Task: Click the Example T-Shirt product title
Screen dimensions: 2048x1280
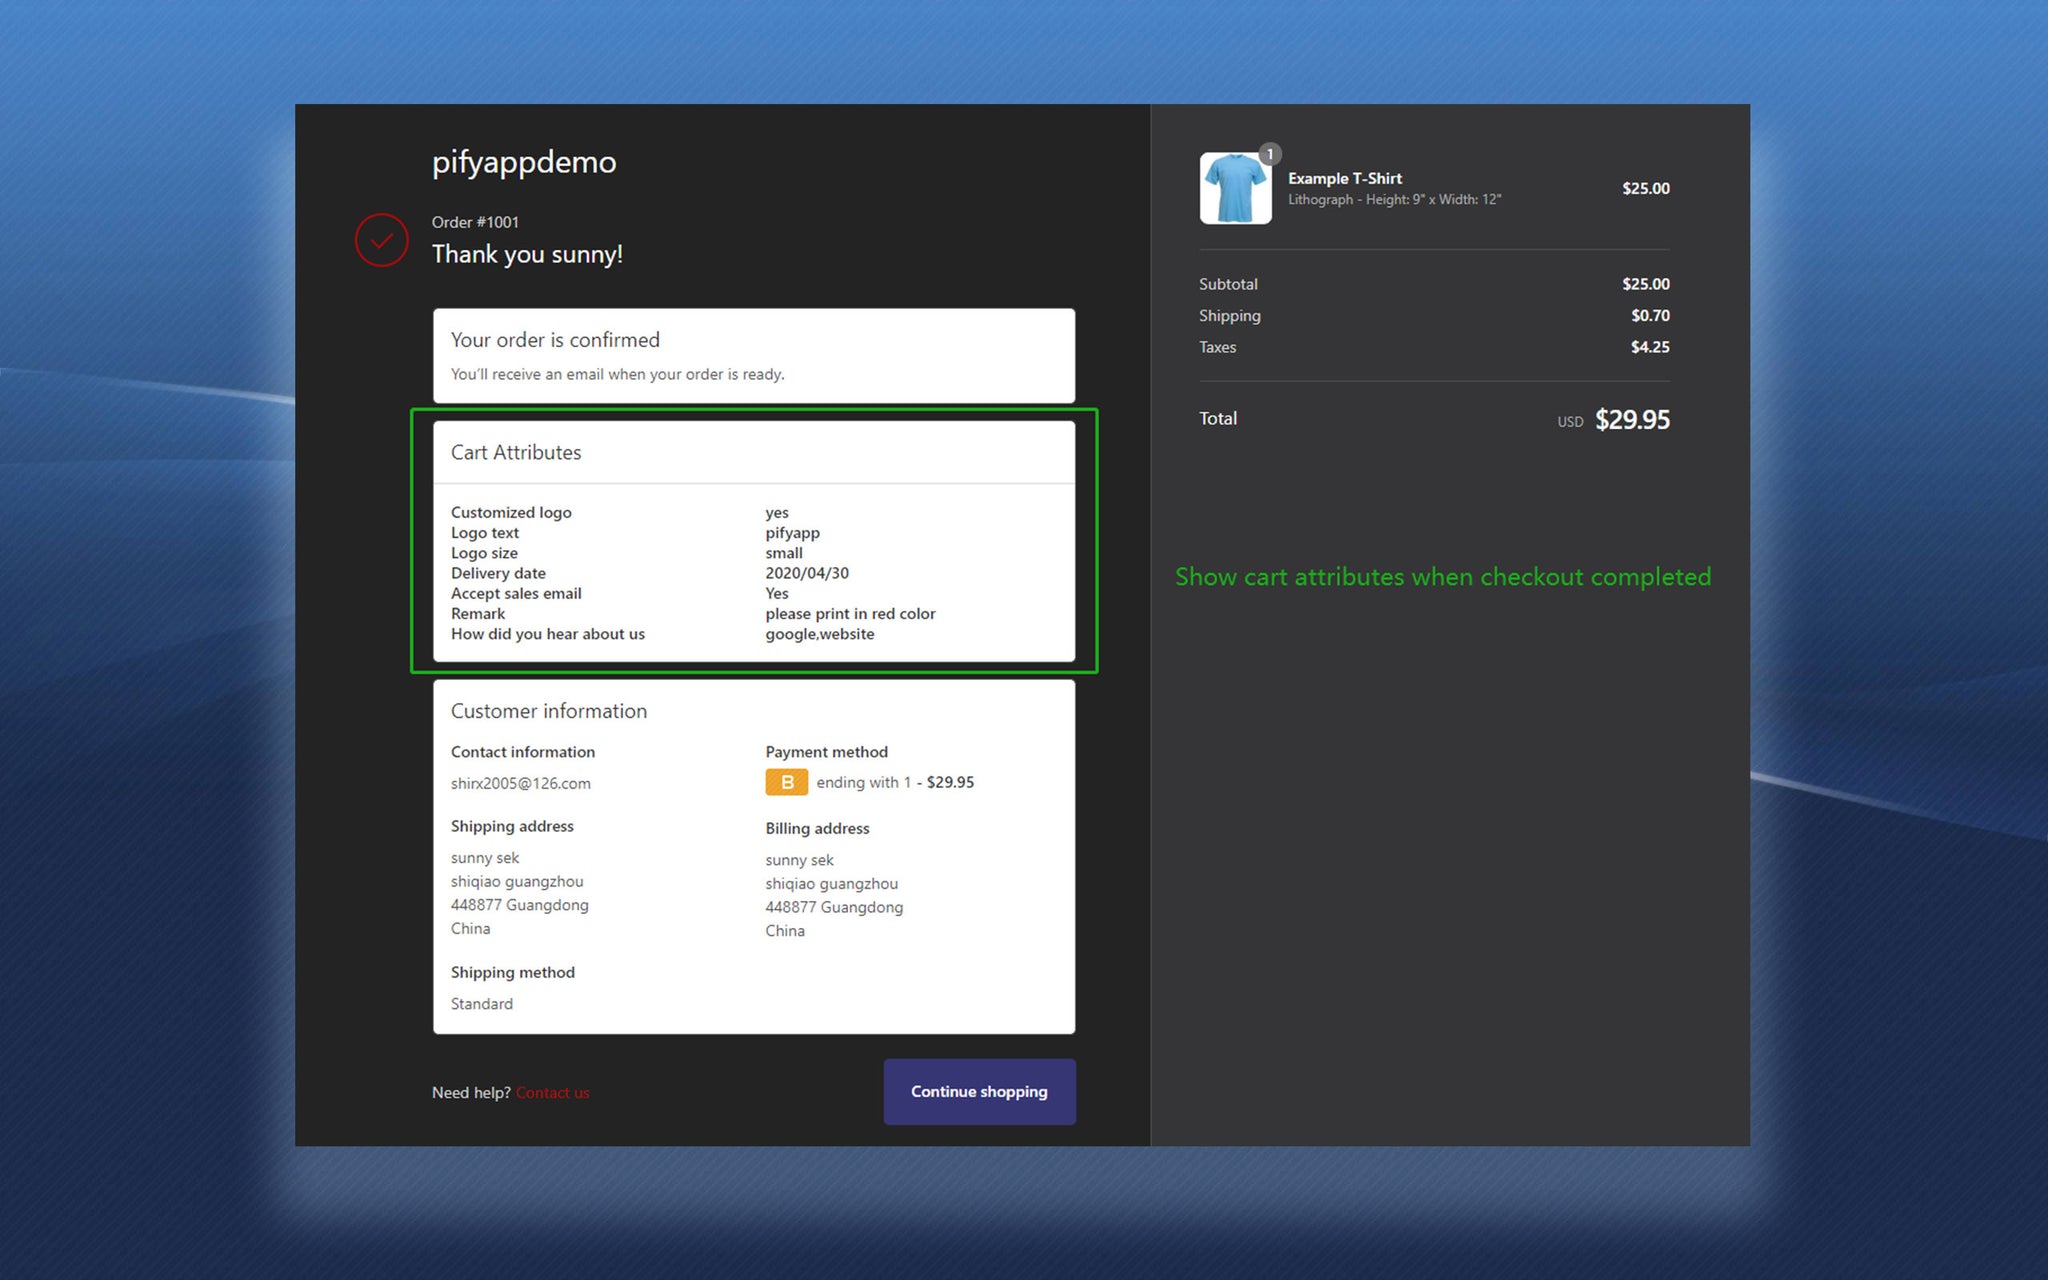Action: [1344, 178]
